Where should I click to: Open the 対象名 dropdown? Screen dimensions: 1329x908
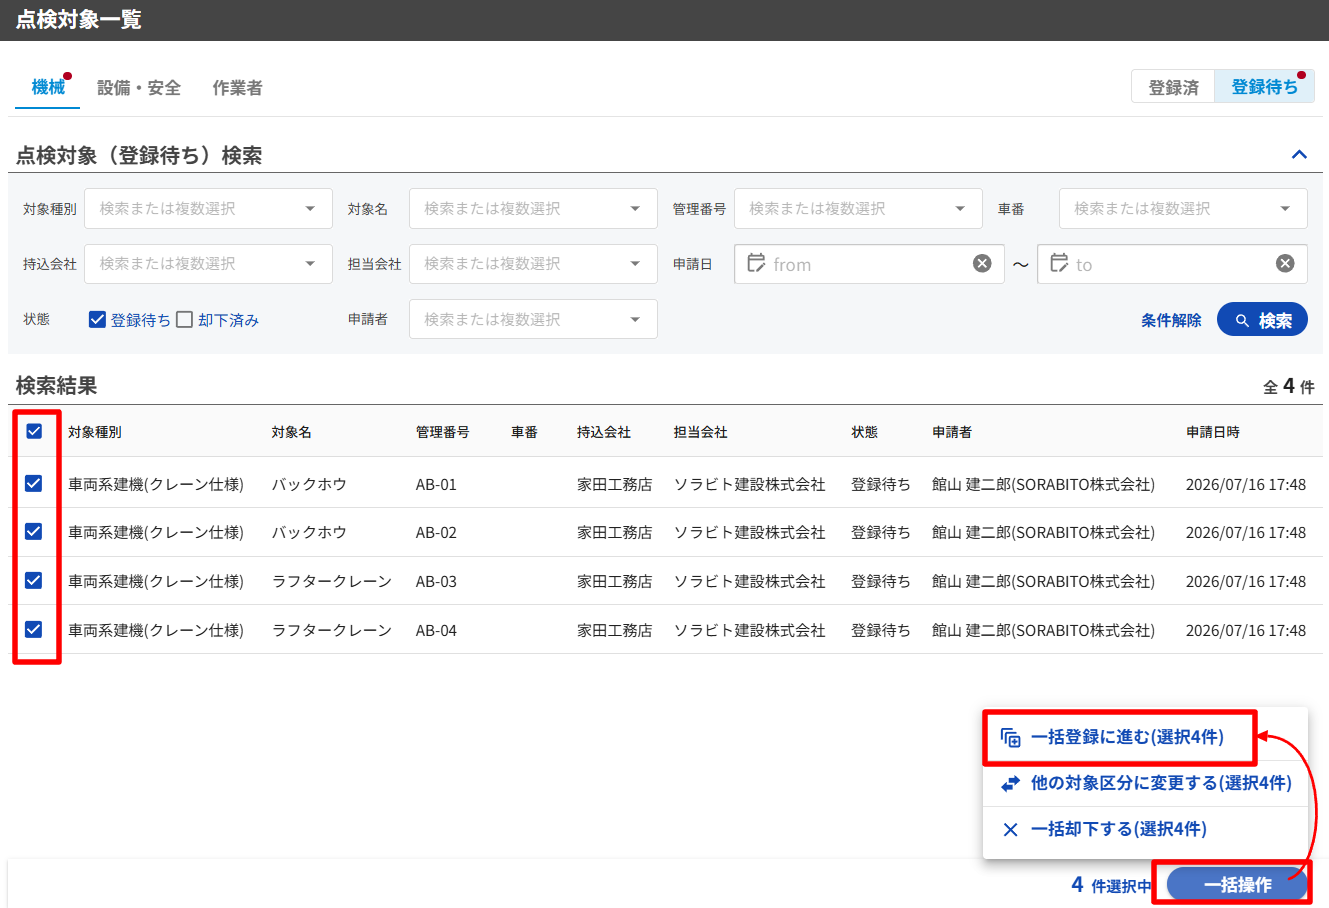point(533,208)
